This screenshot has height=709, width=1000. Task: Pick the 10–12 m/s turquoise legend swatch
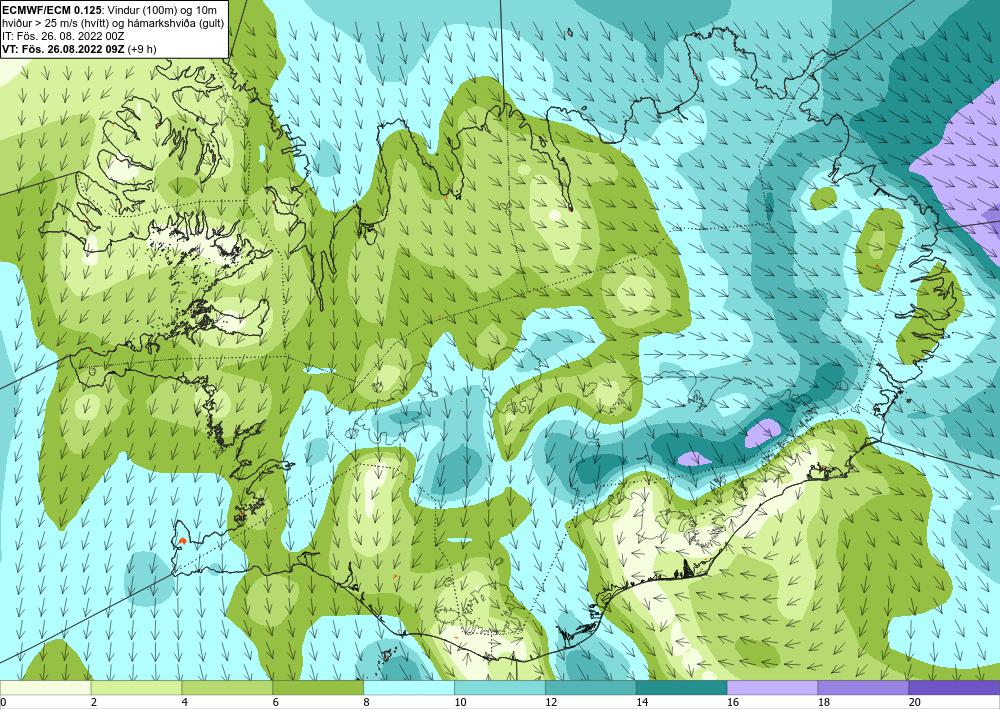[x=500, y=688]
